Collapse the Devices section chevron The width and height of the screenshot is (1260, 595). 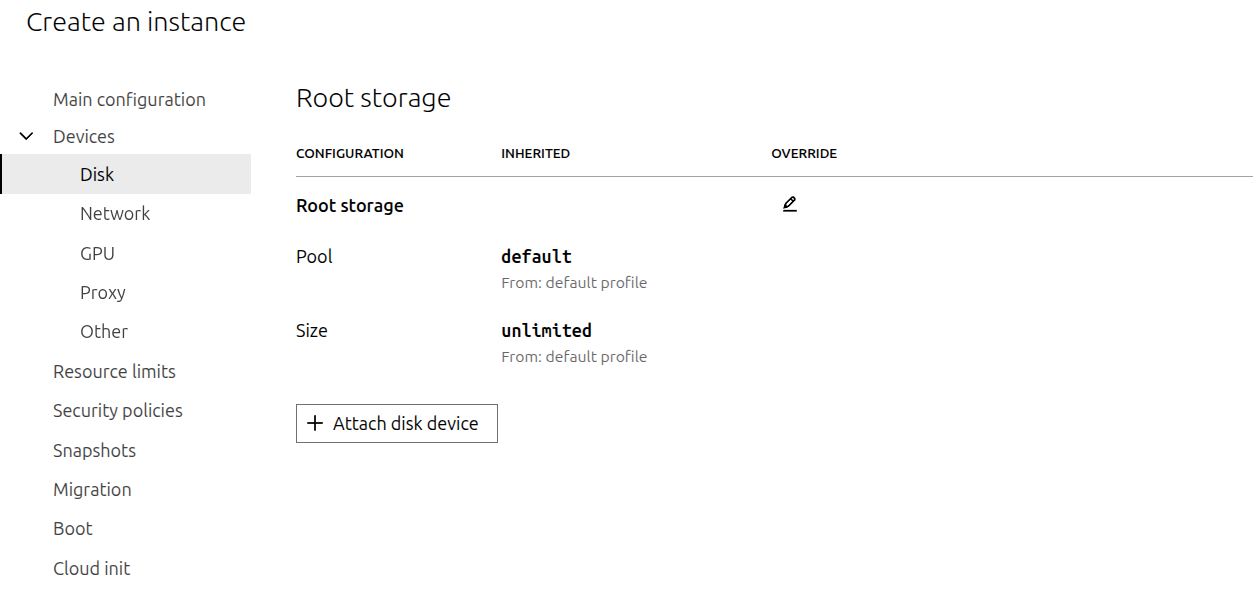(27, 137)
